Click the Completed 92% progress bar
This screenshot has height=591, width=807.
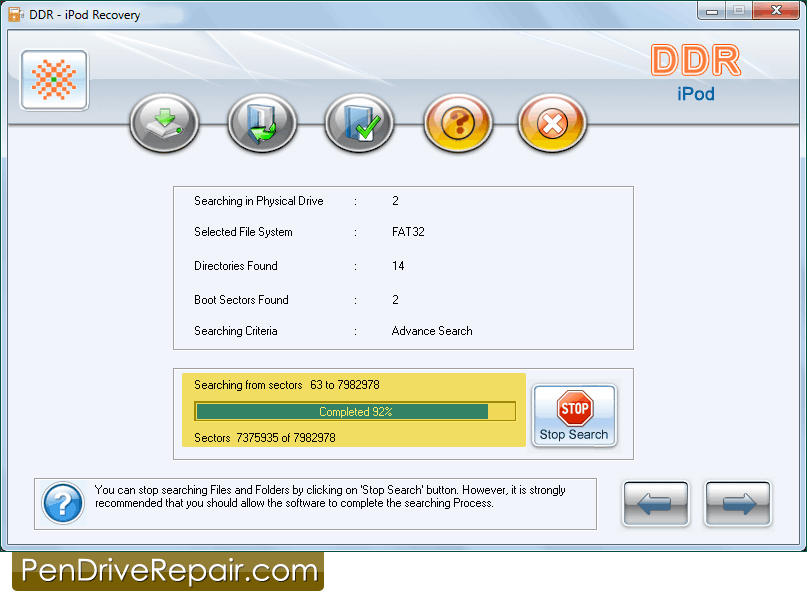pos(355,411)
